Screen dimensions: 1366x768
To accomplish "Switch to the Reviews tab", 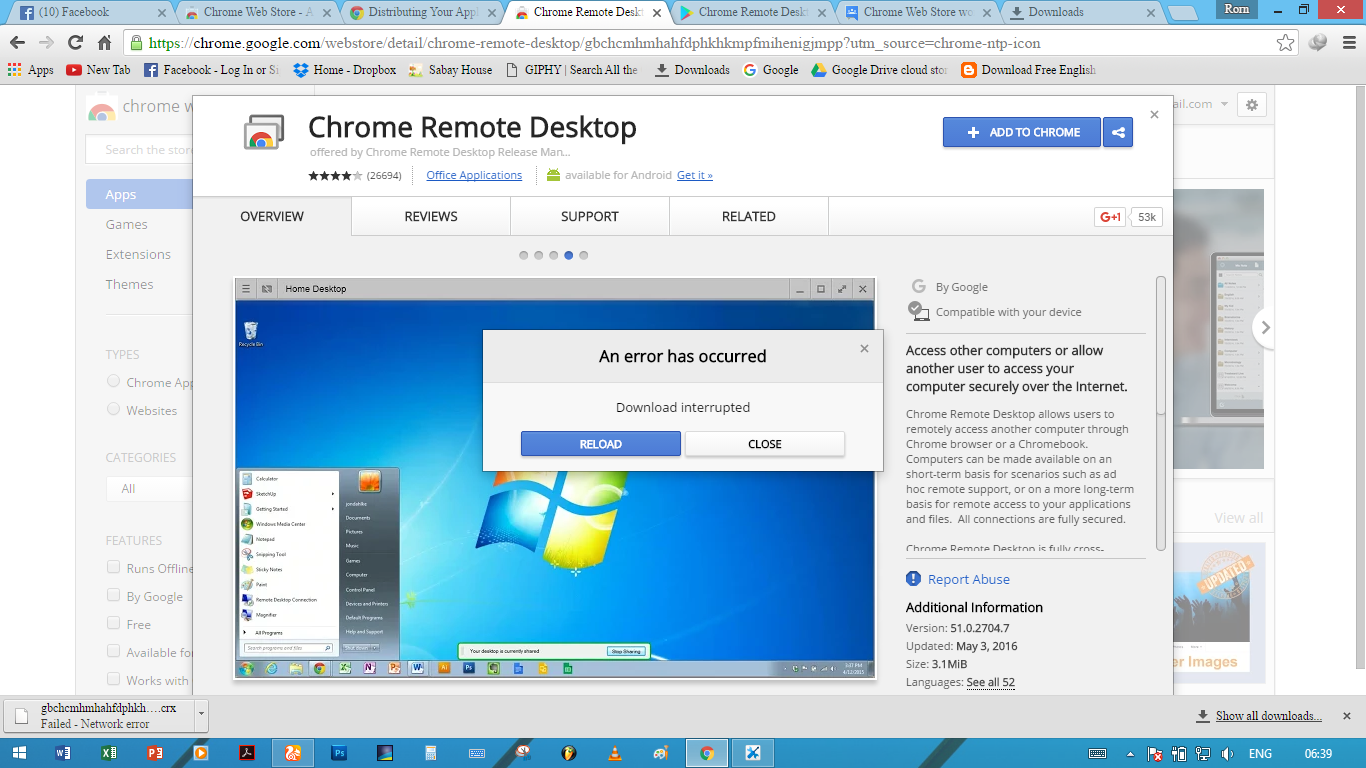I will tap(431, 216).
